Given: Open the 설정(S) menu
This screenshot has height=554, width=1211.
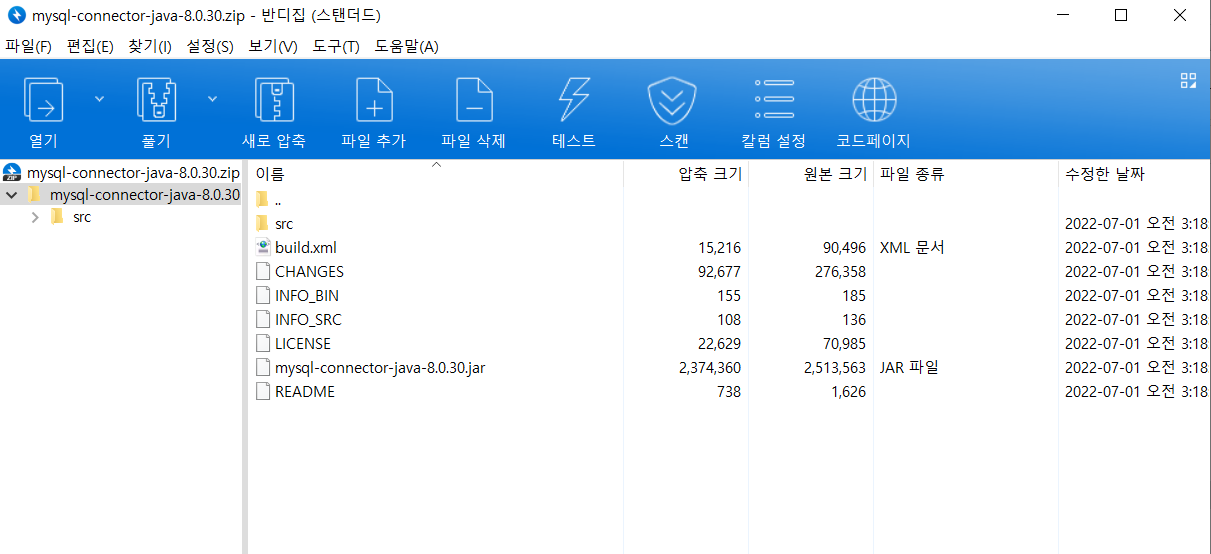Looking at the screenshot, I should point(210,46).
